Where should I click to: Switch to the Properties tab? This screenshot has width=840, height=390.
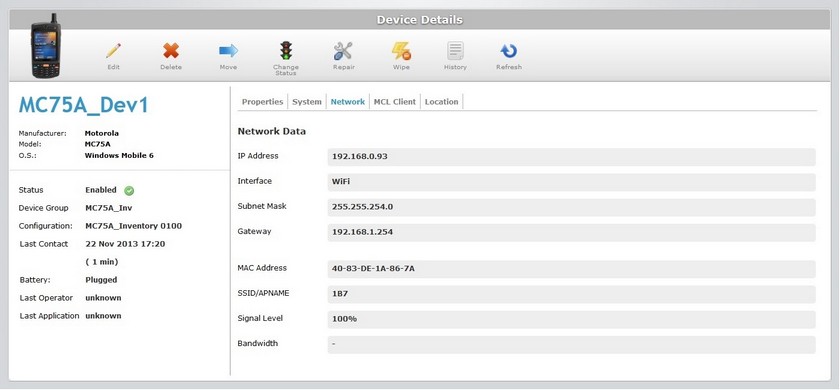pos(262,102)
